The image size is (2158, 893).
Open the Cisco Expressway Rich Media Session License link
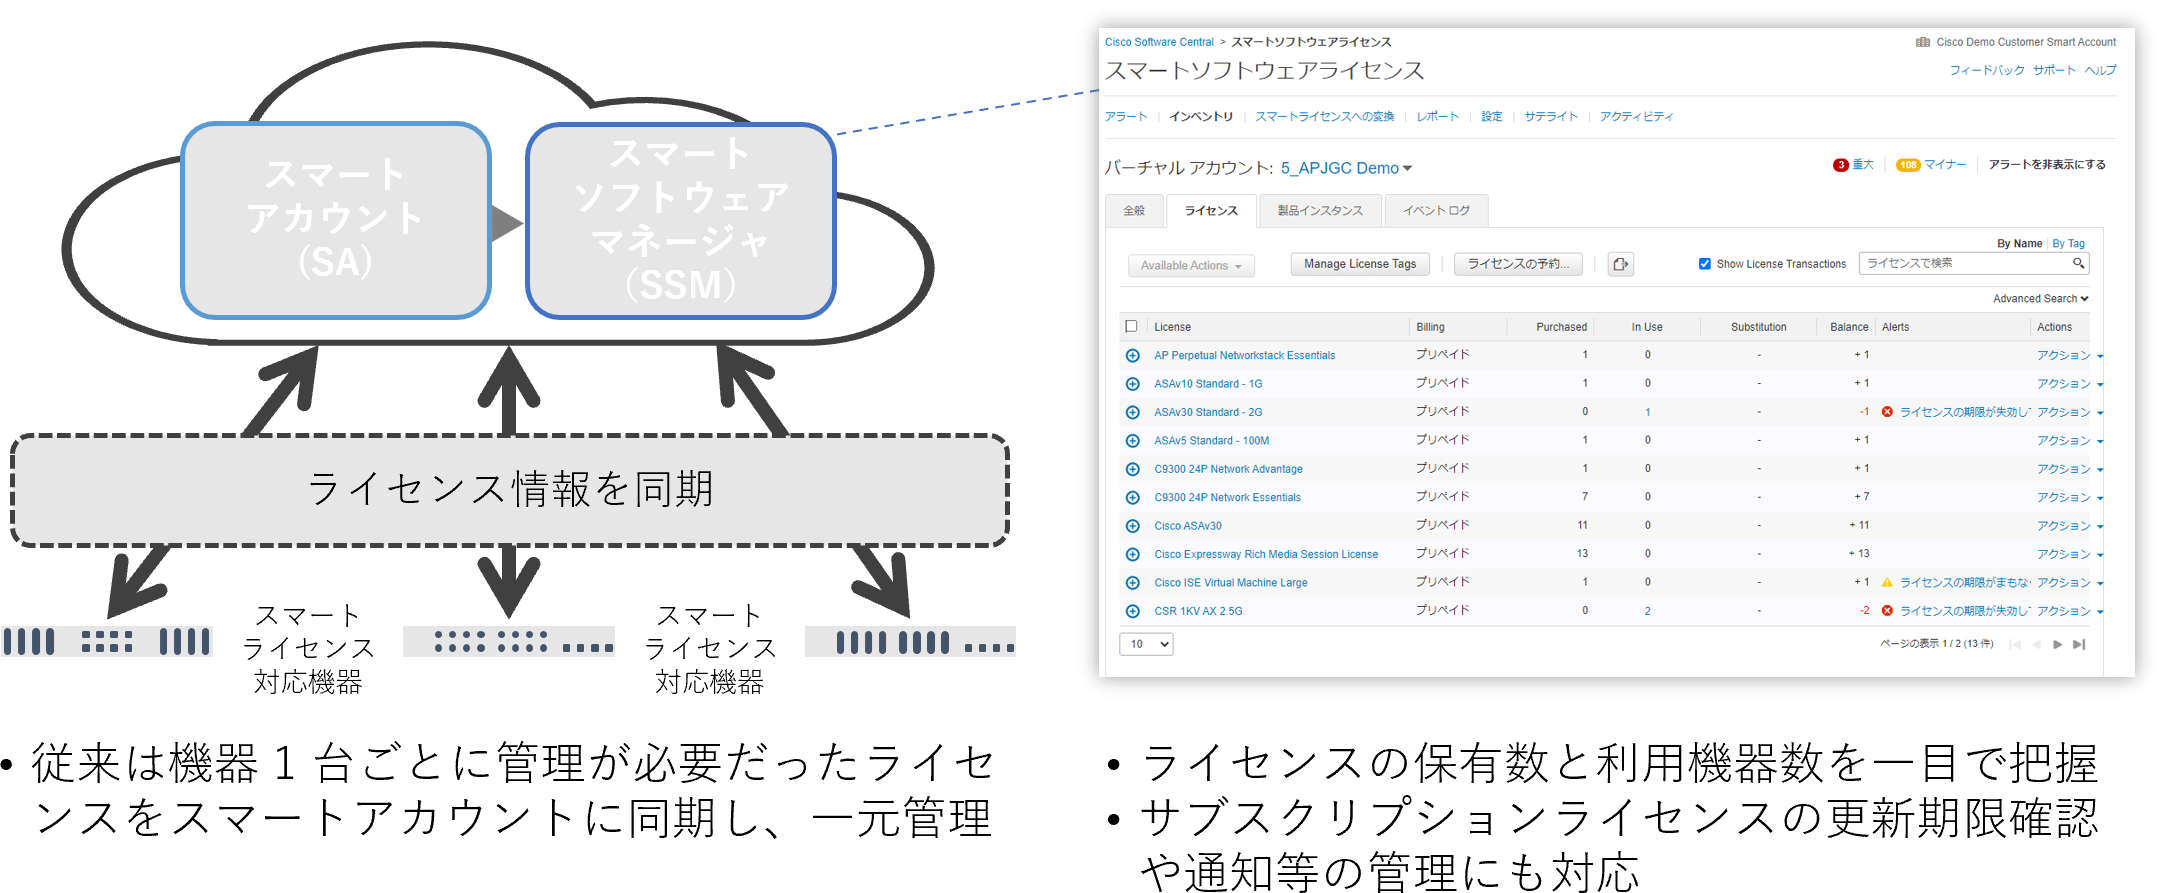[1266, 554]
